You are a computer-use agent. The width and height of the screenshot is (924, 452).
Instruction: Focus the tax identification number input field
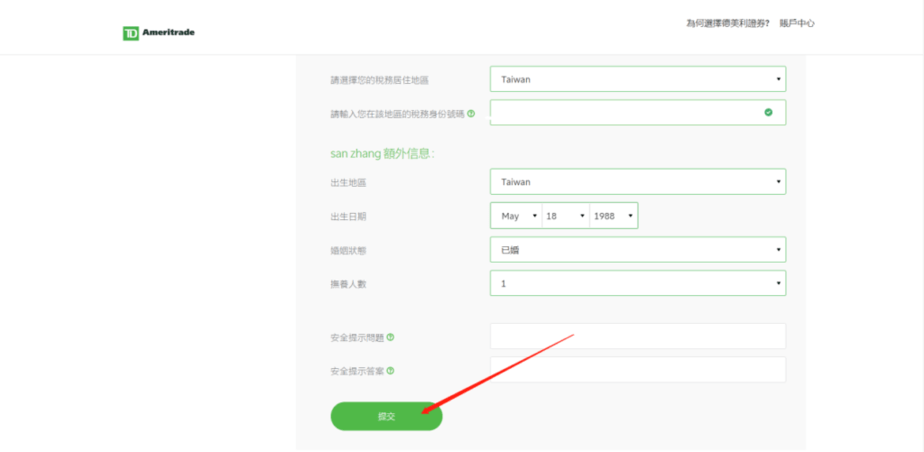click(638, 113)
